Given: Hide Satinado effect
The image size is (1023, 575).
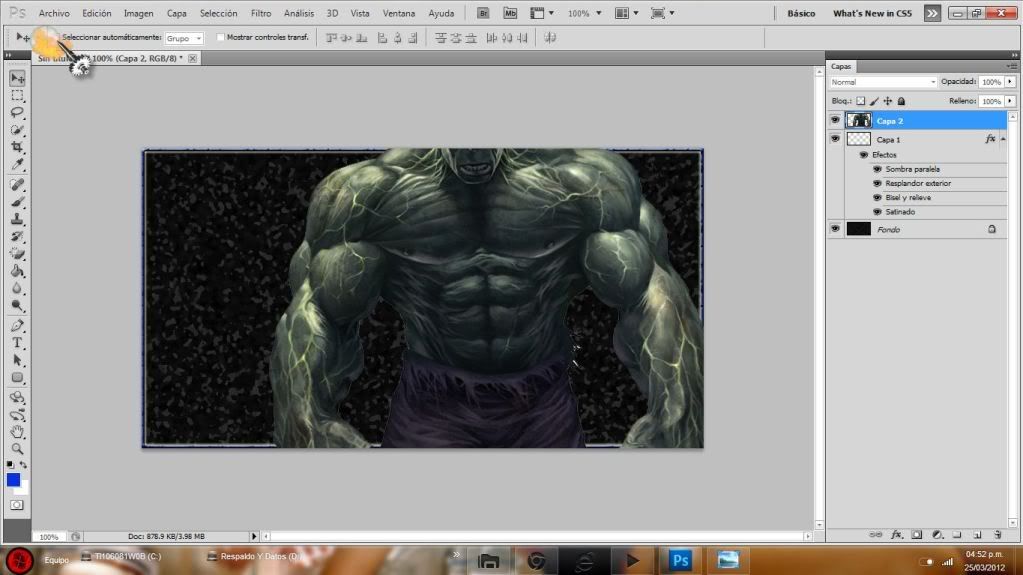Looking at the screenshot, I should coord(878,212).
